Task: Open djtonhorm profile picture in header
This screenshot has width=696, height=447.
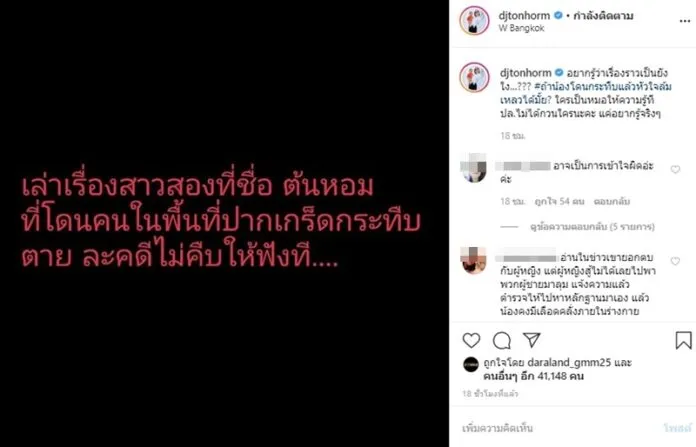Action: [475, 20]
